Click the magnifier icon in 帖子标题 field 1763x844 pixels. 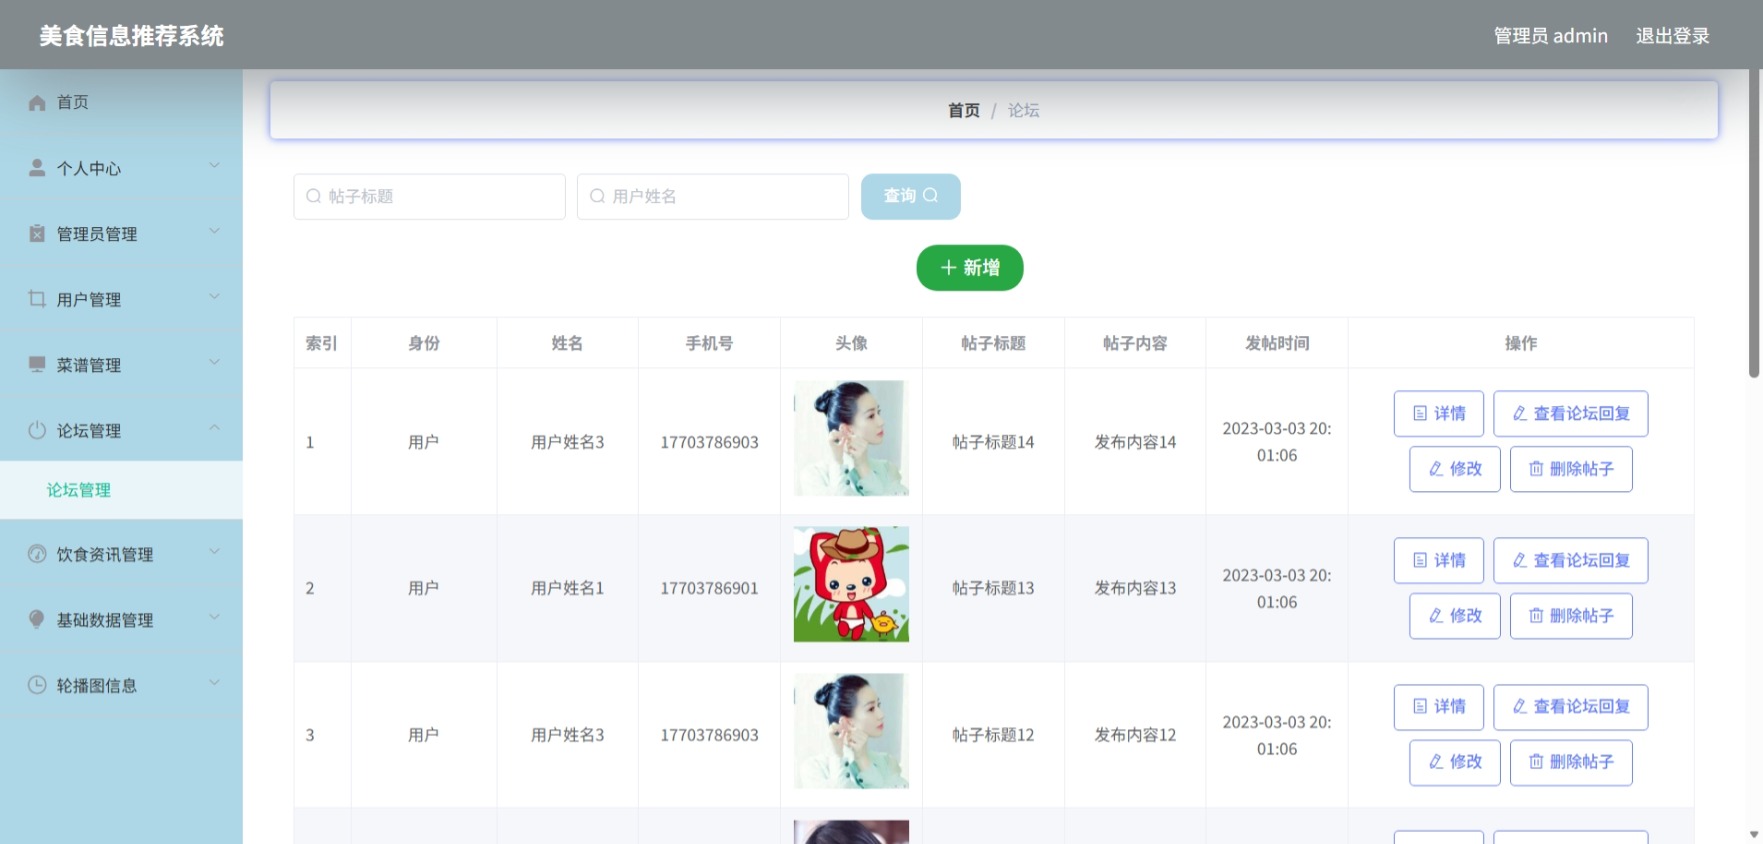click(x=314, y=196)
